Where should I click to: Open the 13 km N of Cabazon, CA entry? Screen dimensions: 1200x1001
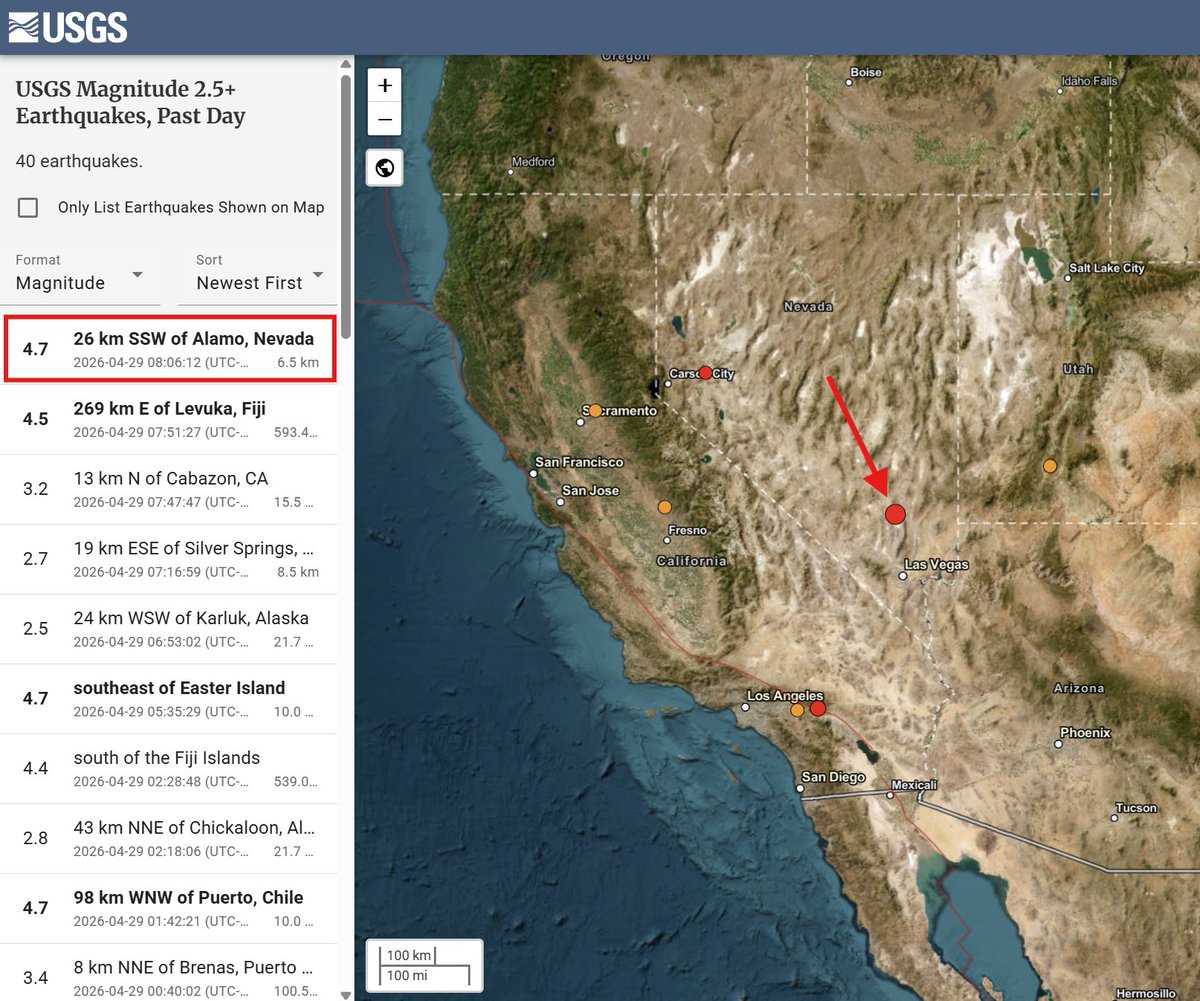click(169, 489)
